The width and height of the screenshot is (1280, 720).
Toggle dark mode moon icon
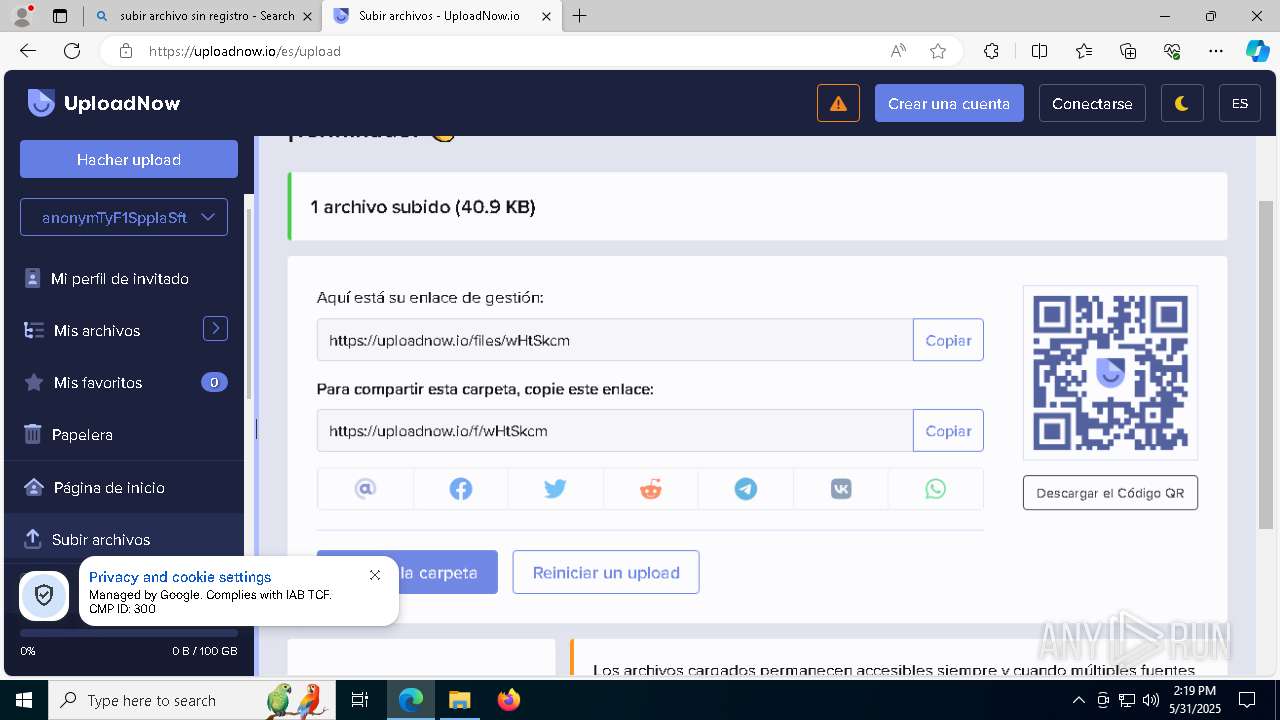pos(1182,103)
